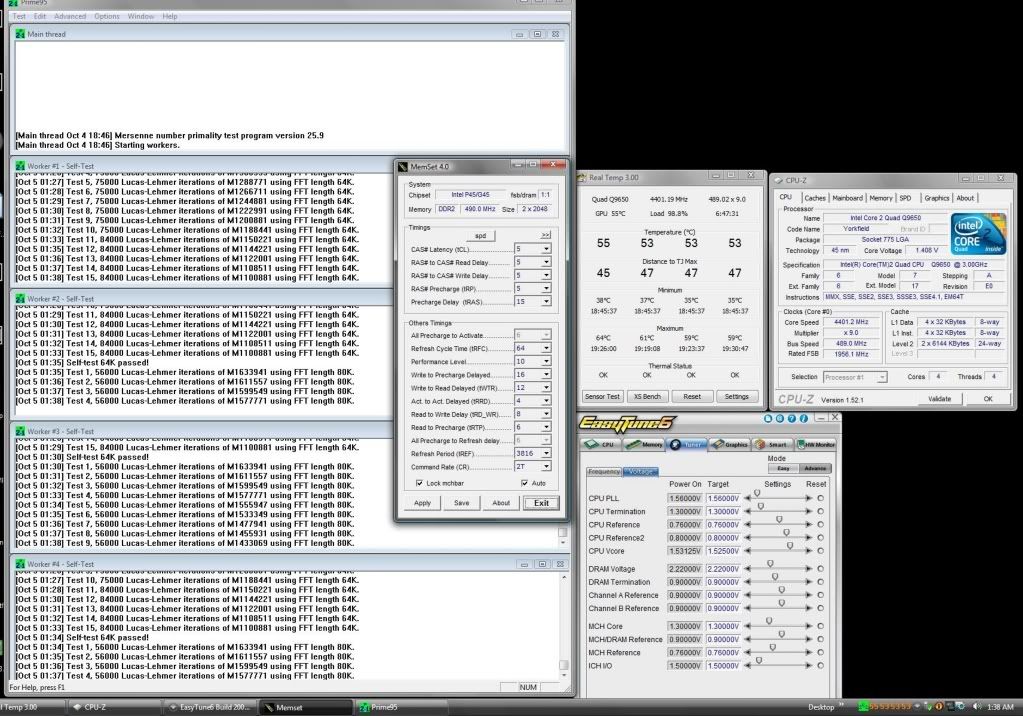Open the Precharge Delay (tRAS) dropdown
This screenshot has height=716, width=1023.
click(546, 301)
